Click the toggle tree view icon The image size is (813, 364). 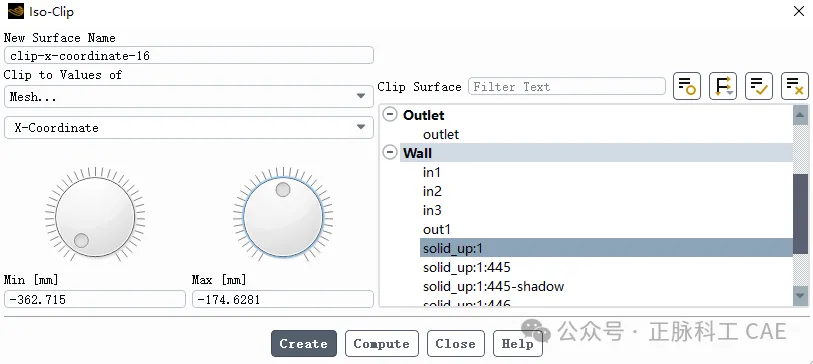tap(687, 86)
